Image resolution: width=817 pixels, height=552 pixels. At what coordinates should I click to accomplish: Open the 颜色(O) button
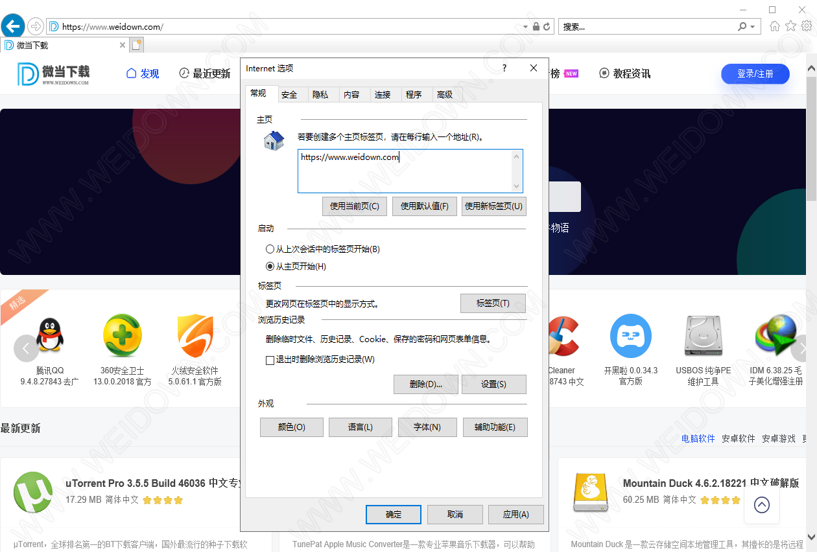point(292,427)
